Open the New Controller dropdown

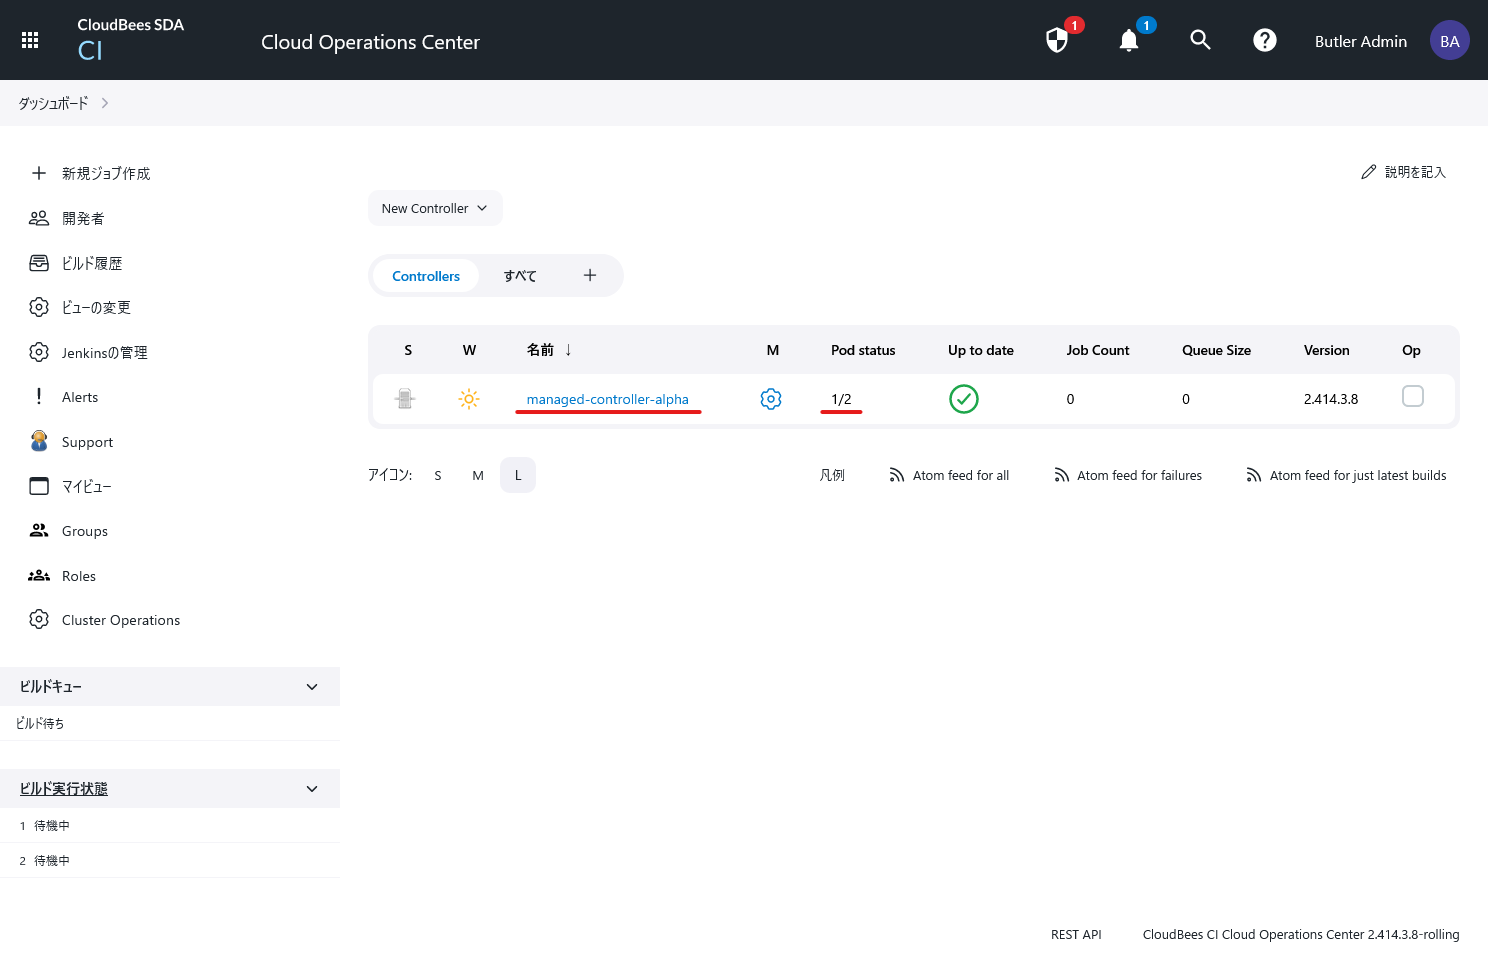click(x=435, y=208)
